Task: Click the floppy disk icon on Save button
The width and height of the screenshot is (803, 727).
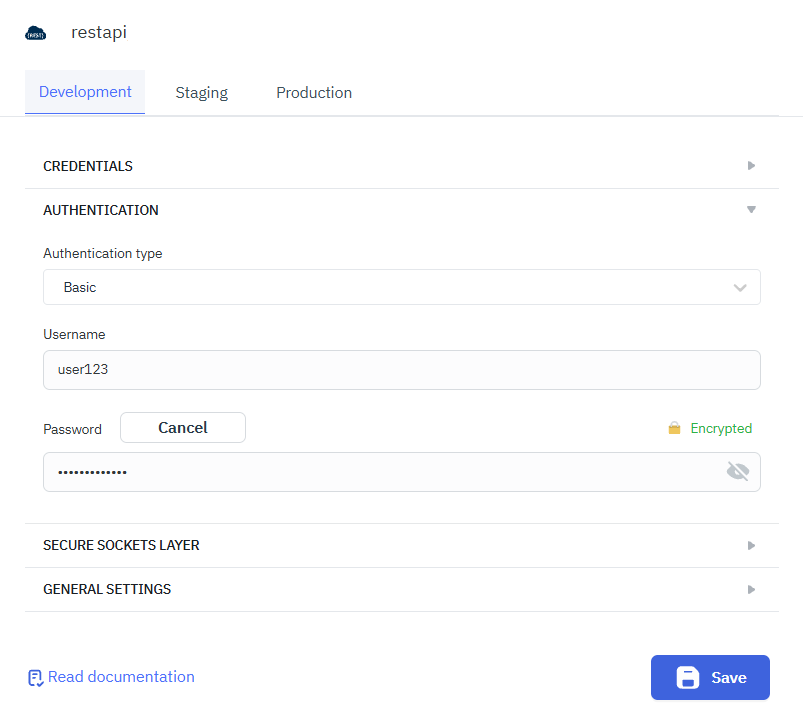Action: tap(688, 677)
